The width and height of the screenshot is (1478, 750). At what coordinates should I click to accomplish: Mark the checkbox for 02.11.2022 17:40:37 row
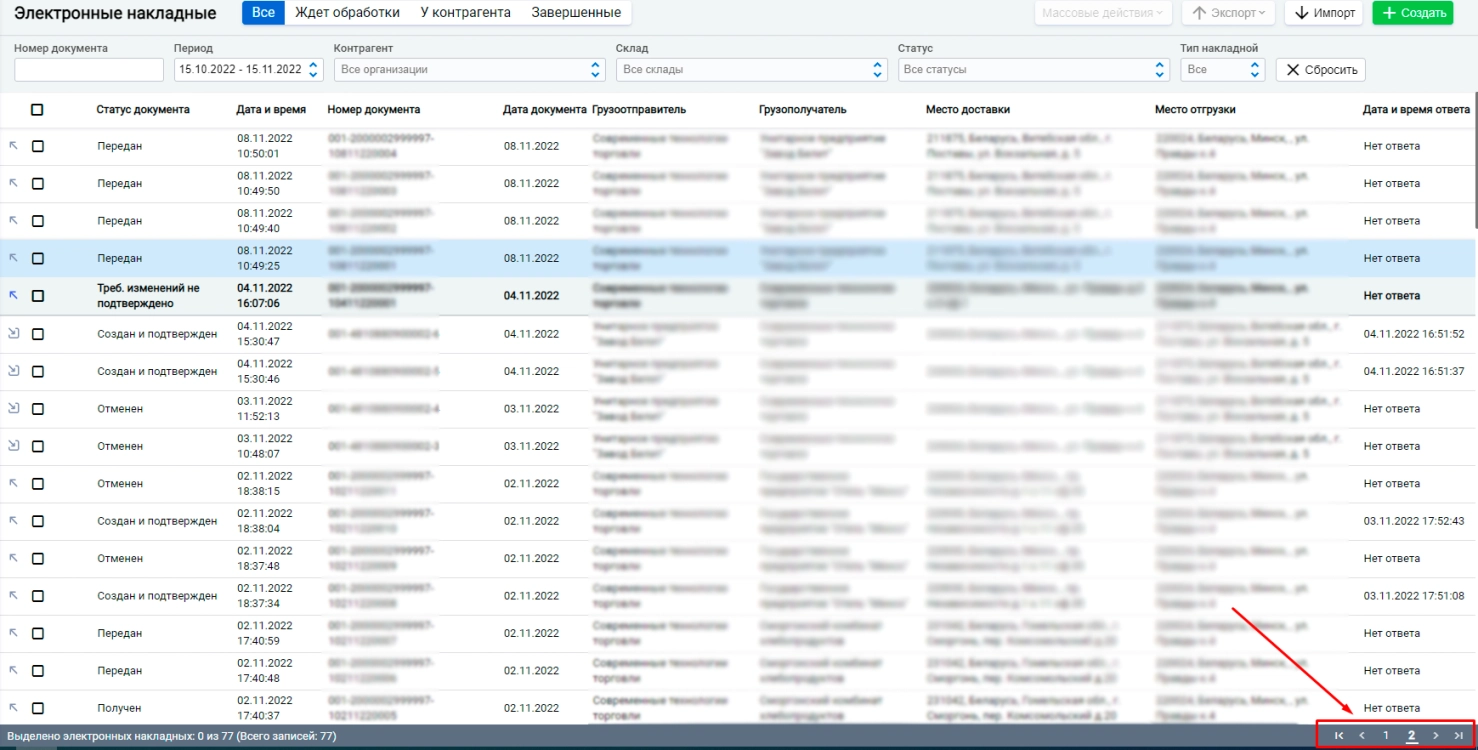click(x=38, y=708)
